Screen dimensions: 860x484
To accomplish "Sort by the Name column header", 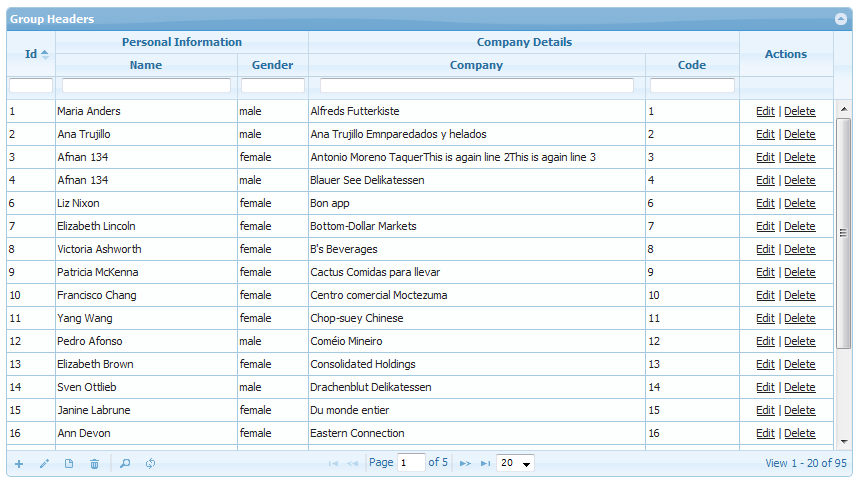I will click(146, 65).
